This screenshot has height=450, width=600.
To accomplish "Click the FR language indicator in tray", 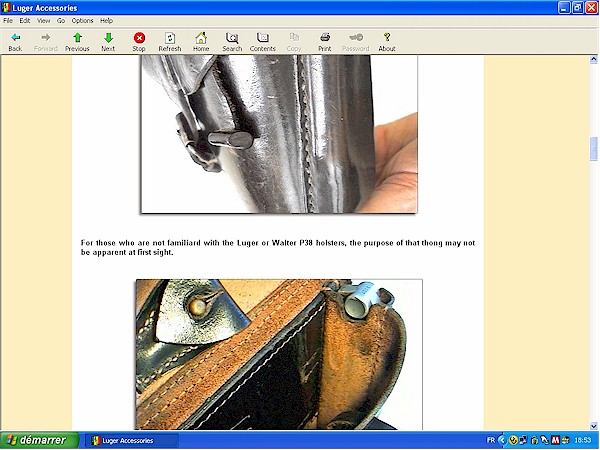I will 491,440.
